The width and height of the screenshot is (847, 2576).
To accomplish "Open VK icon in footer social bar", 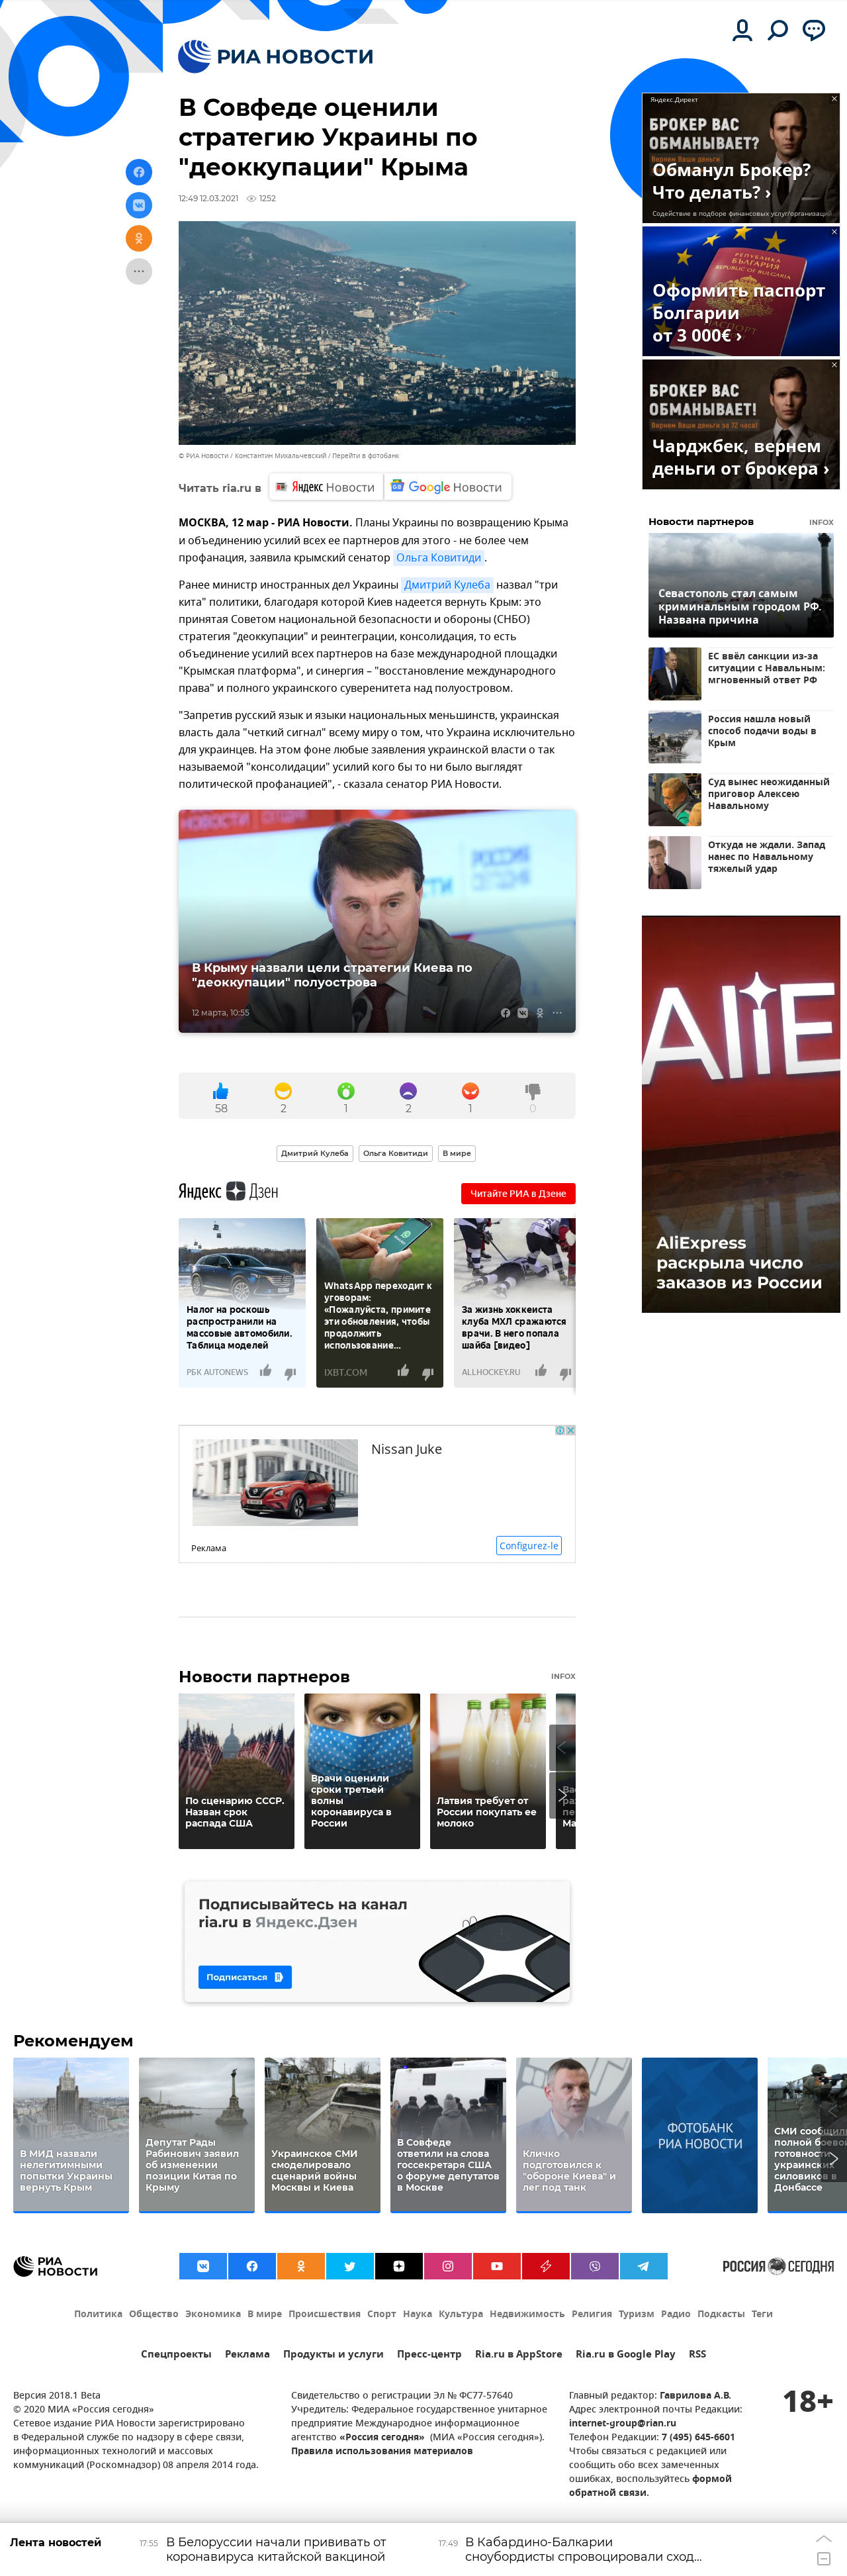I will (x=203, y=2266).
